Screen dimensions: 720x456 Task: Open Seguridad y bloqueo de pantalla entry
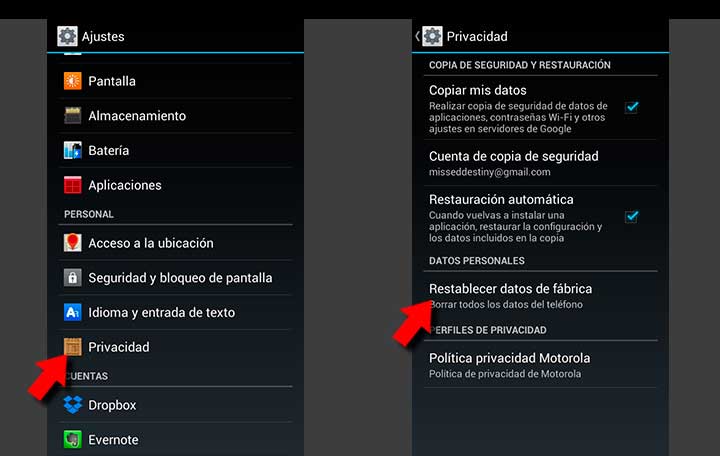(x=175, y=277)
